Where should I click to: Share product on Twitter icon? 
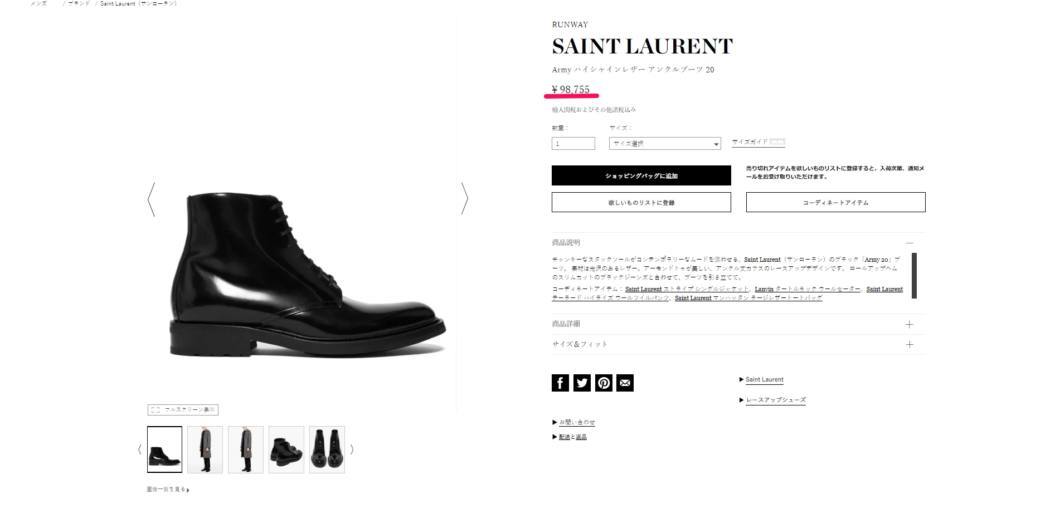pos(581,383)
